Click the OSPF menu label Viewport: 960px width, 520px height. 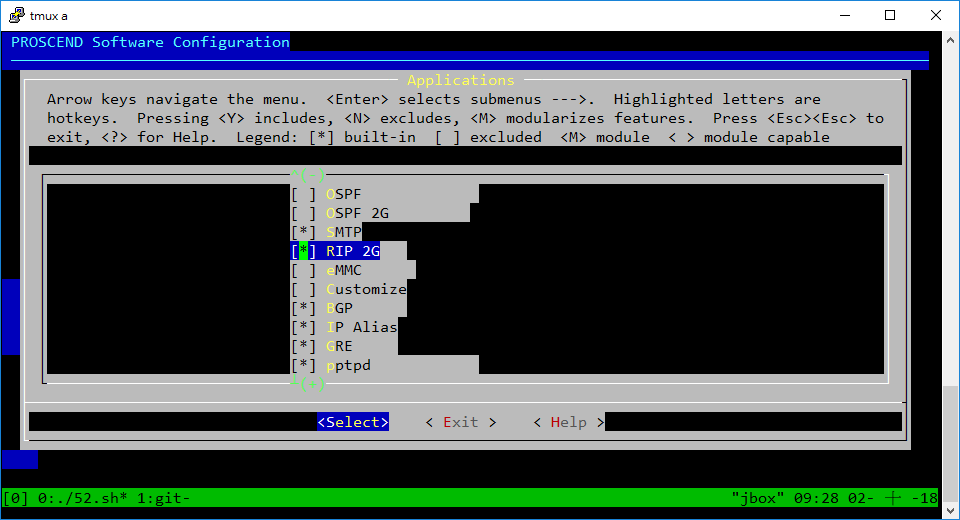[343, 194]
